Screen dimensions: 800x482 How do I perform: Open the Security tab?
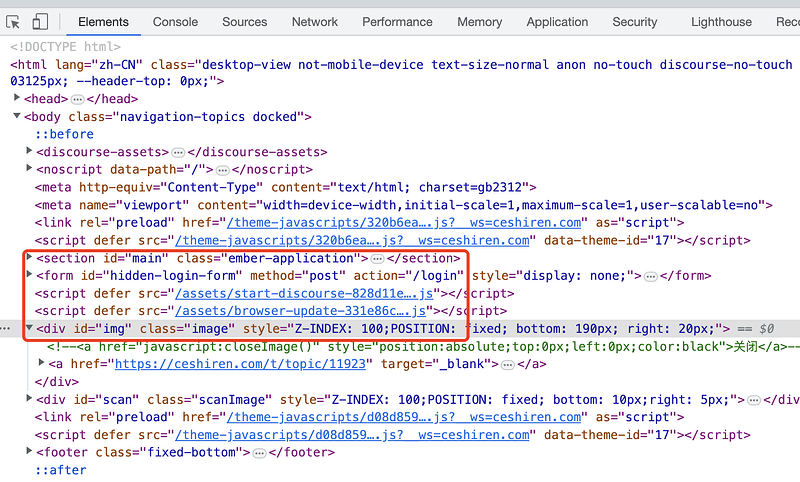634,22
